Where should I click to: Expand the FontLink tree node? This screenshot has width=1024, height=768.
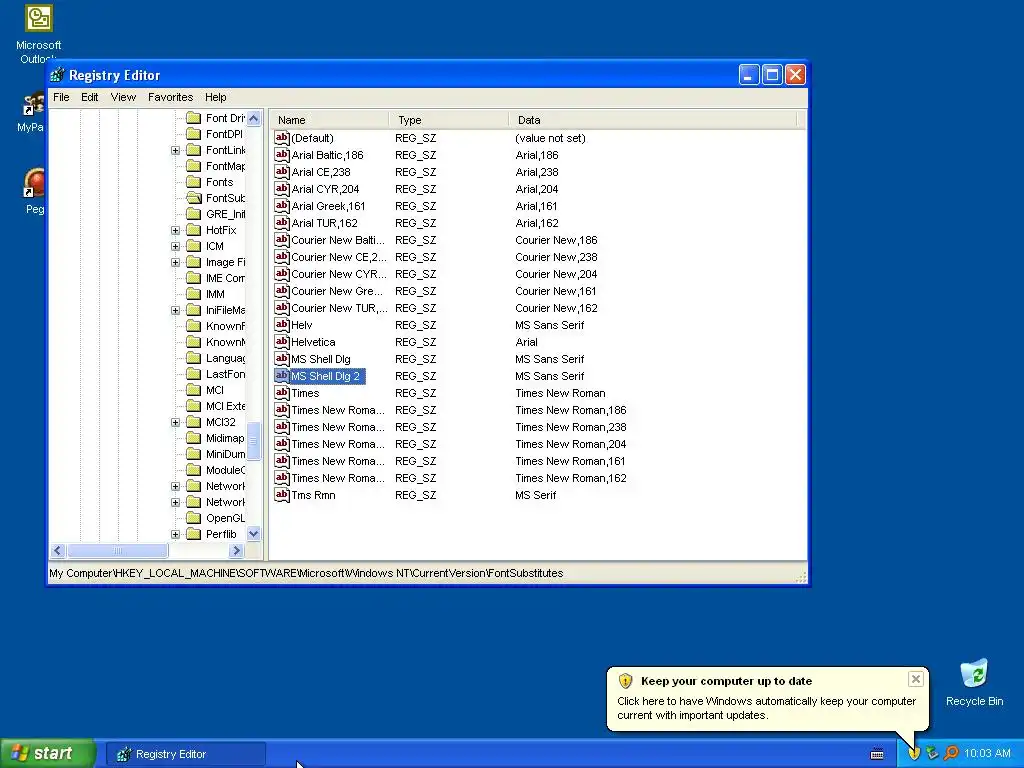coord(175,150)
